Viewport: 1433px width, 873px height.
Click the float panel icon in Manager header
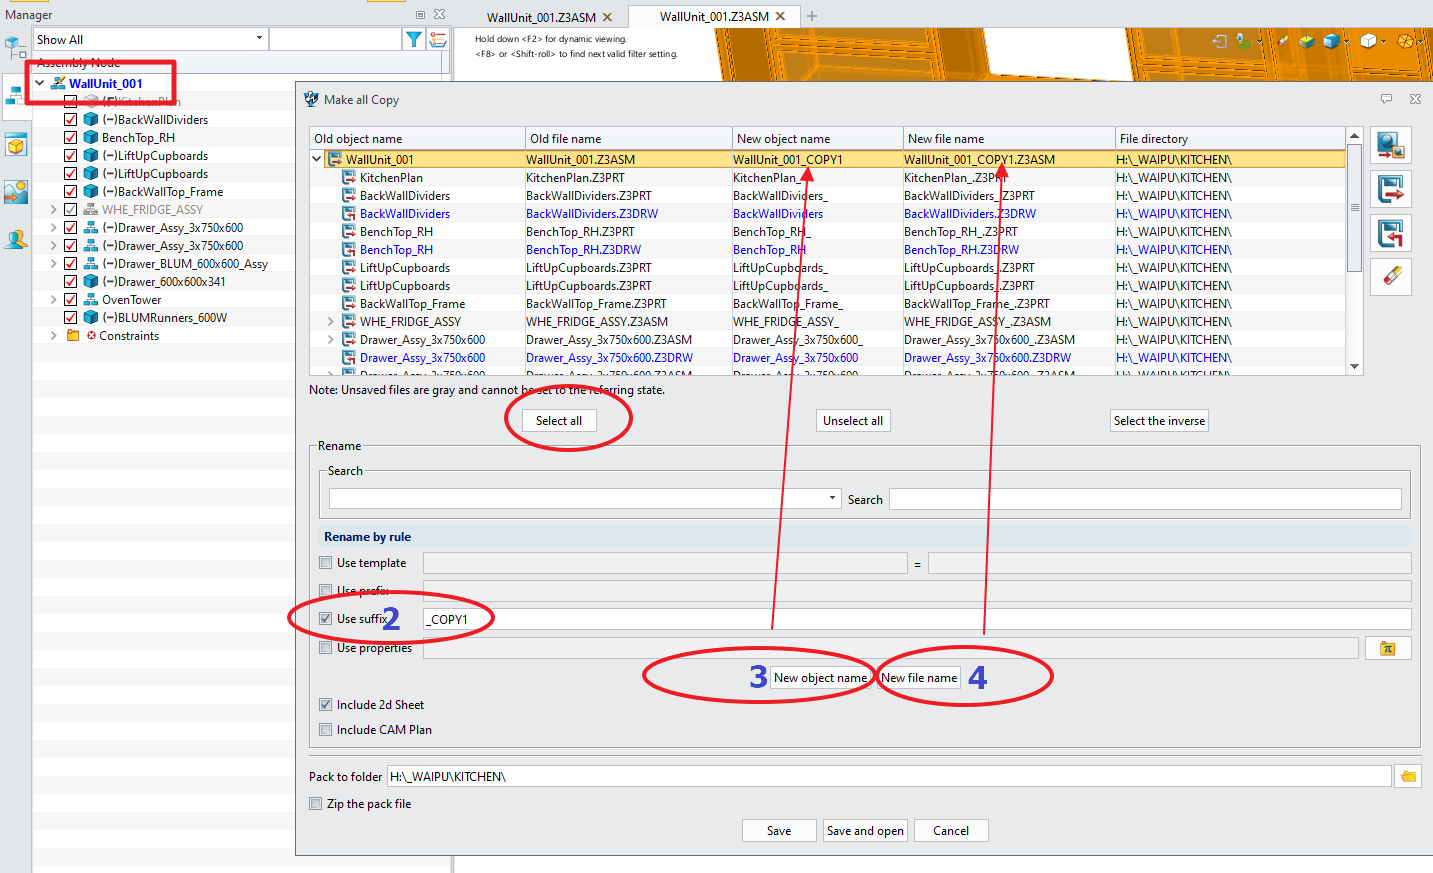[x=420, y=15]
